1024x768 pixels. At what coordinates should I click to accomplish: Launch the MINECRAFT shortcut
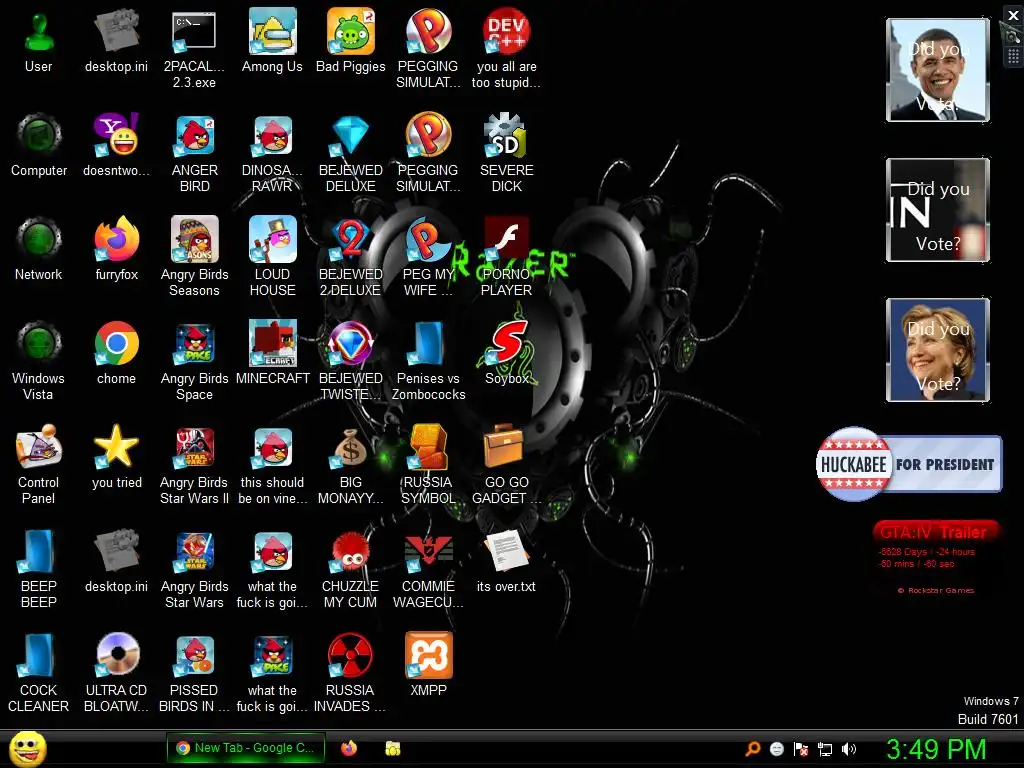tap(272, 353)
